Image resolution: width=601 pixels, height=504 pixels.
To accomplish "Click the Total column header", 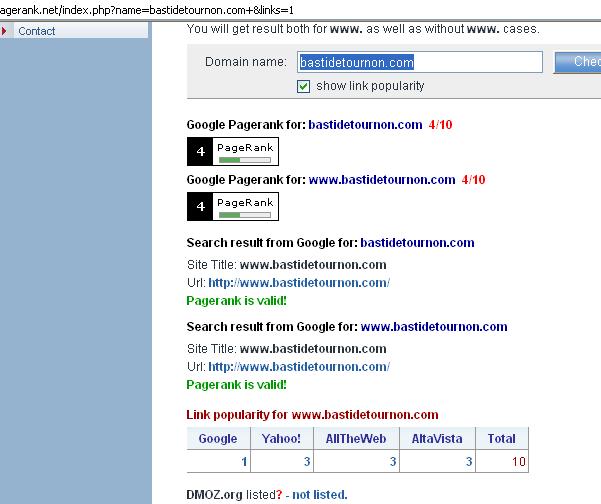I will point(502,438).
